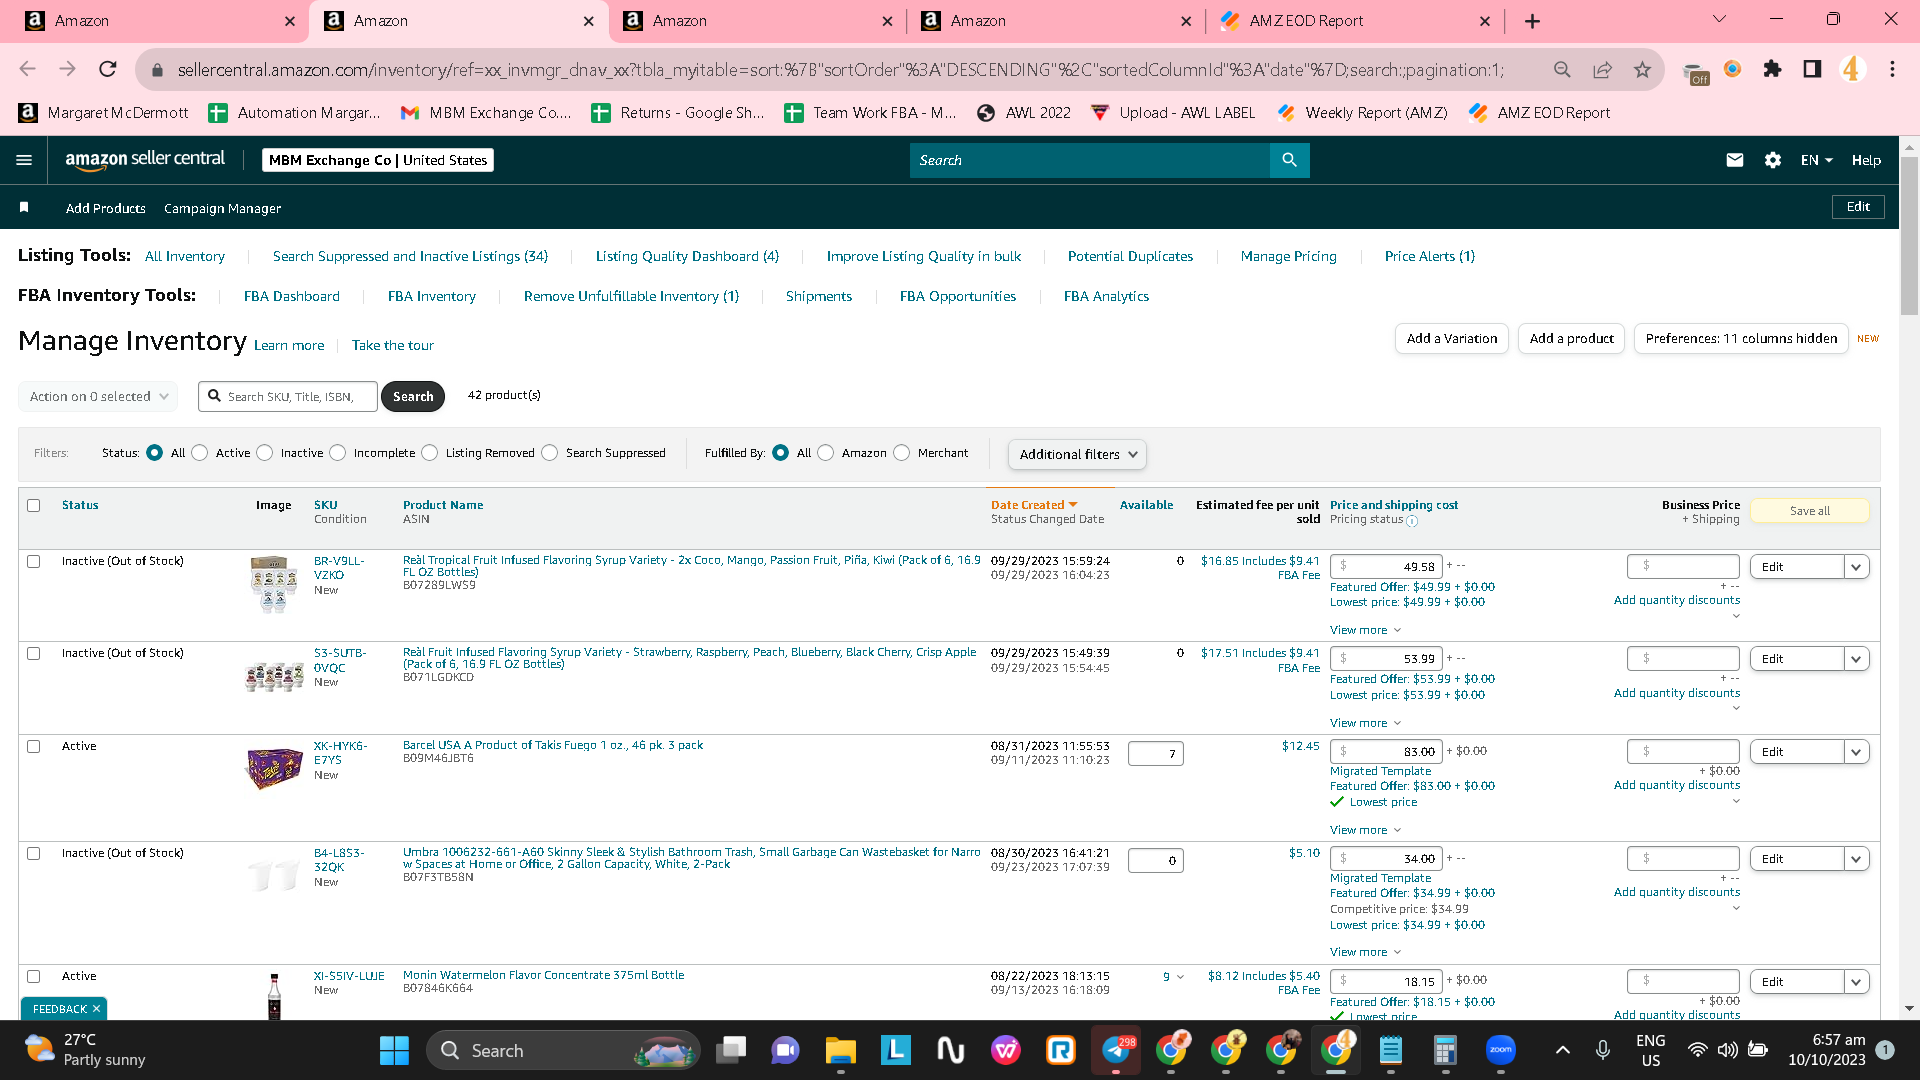Open Listing Quality Dashboard (4)
The image size is (1920, 1080).
click(x=687, y=256)
